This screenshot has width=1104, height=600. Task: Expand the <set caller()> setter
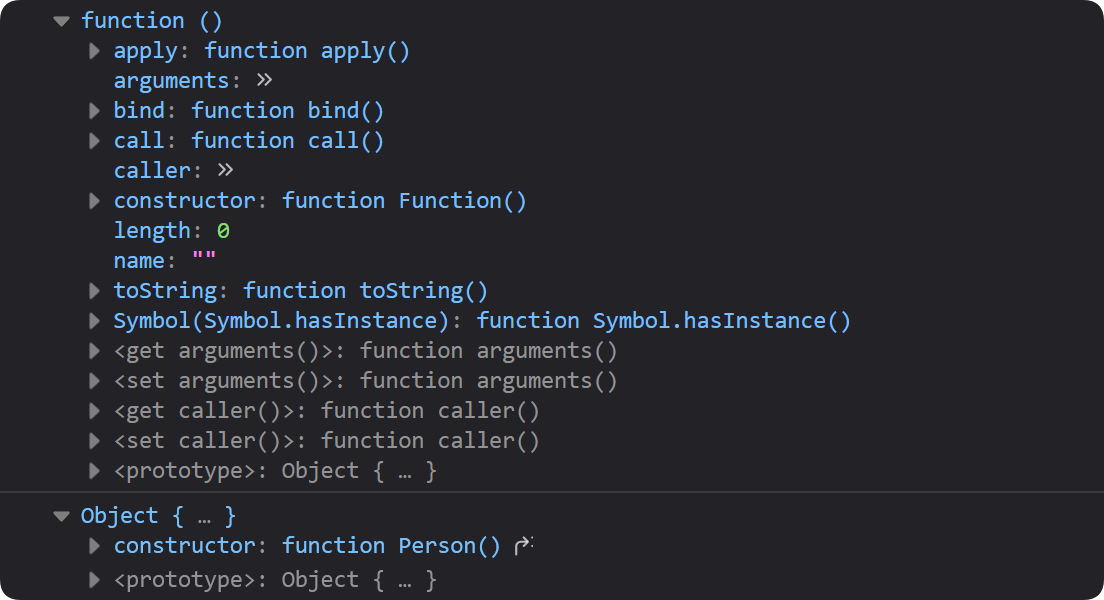pos(94,441)
